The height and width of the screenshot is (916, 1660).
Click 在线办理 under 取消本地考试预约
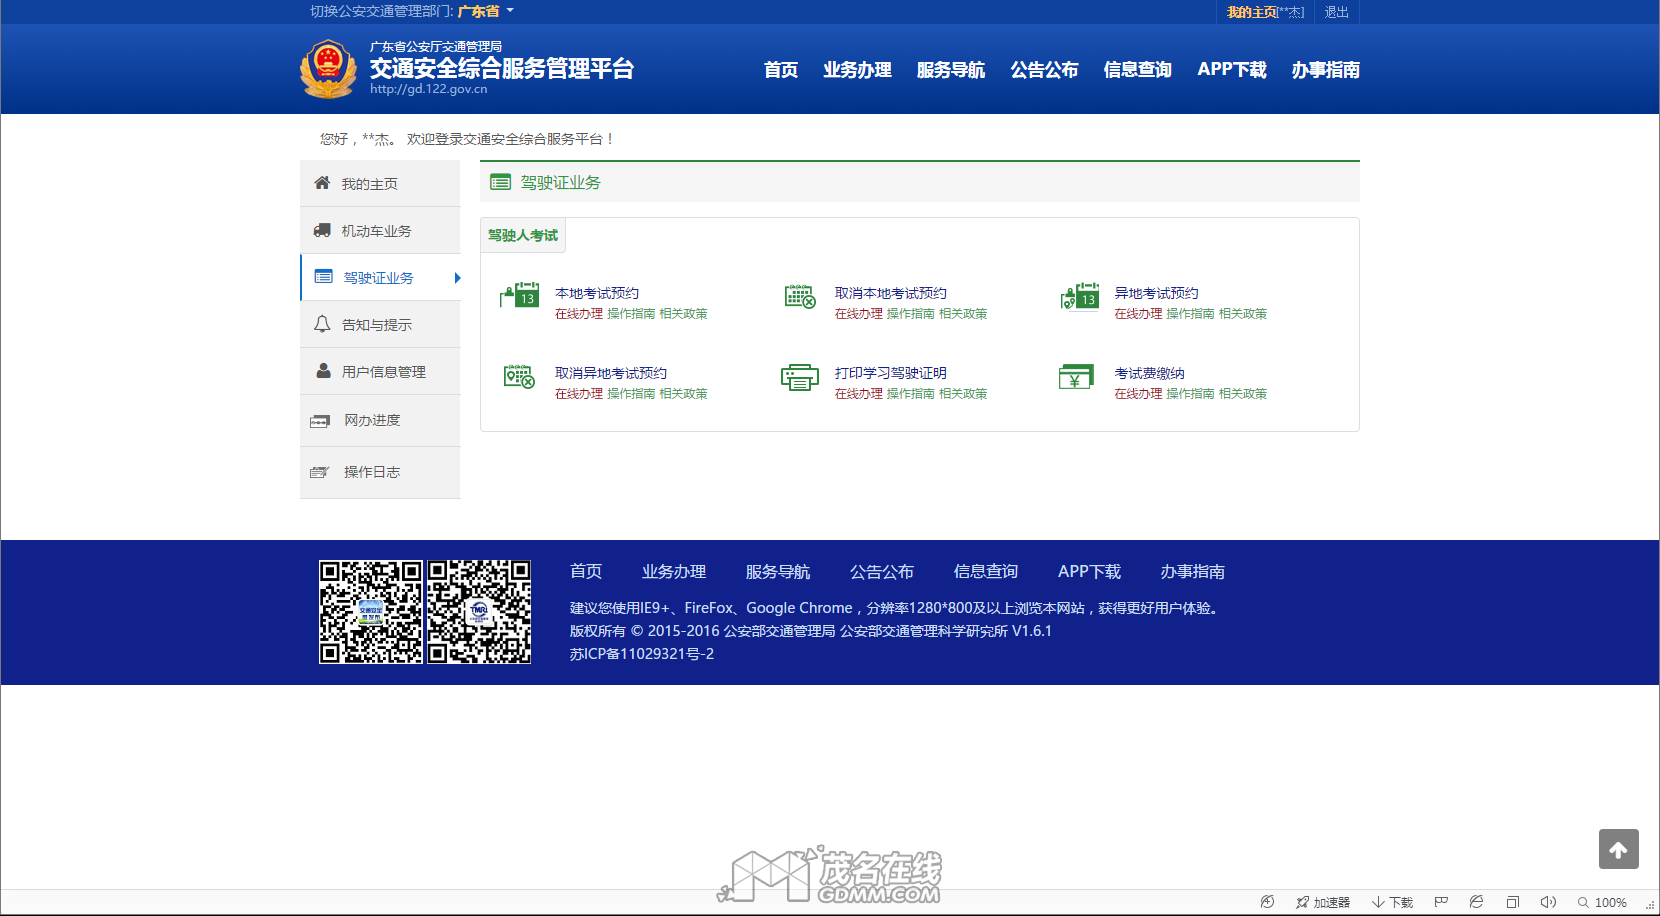point(859,313)
